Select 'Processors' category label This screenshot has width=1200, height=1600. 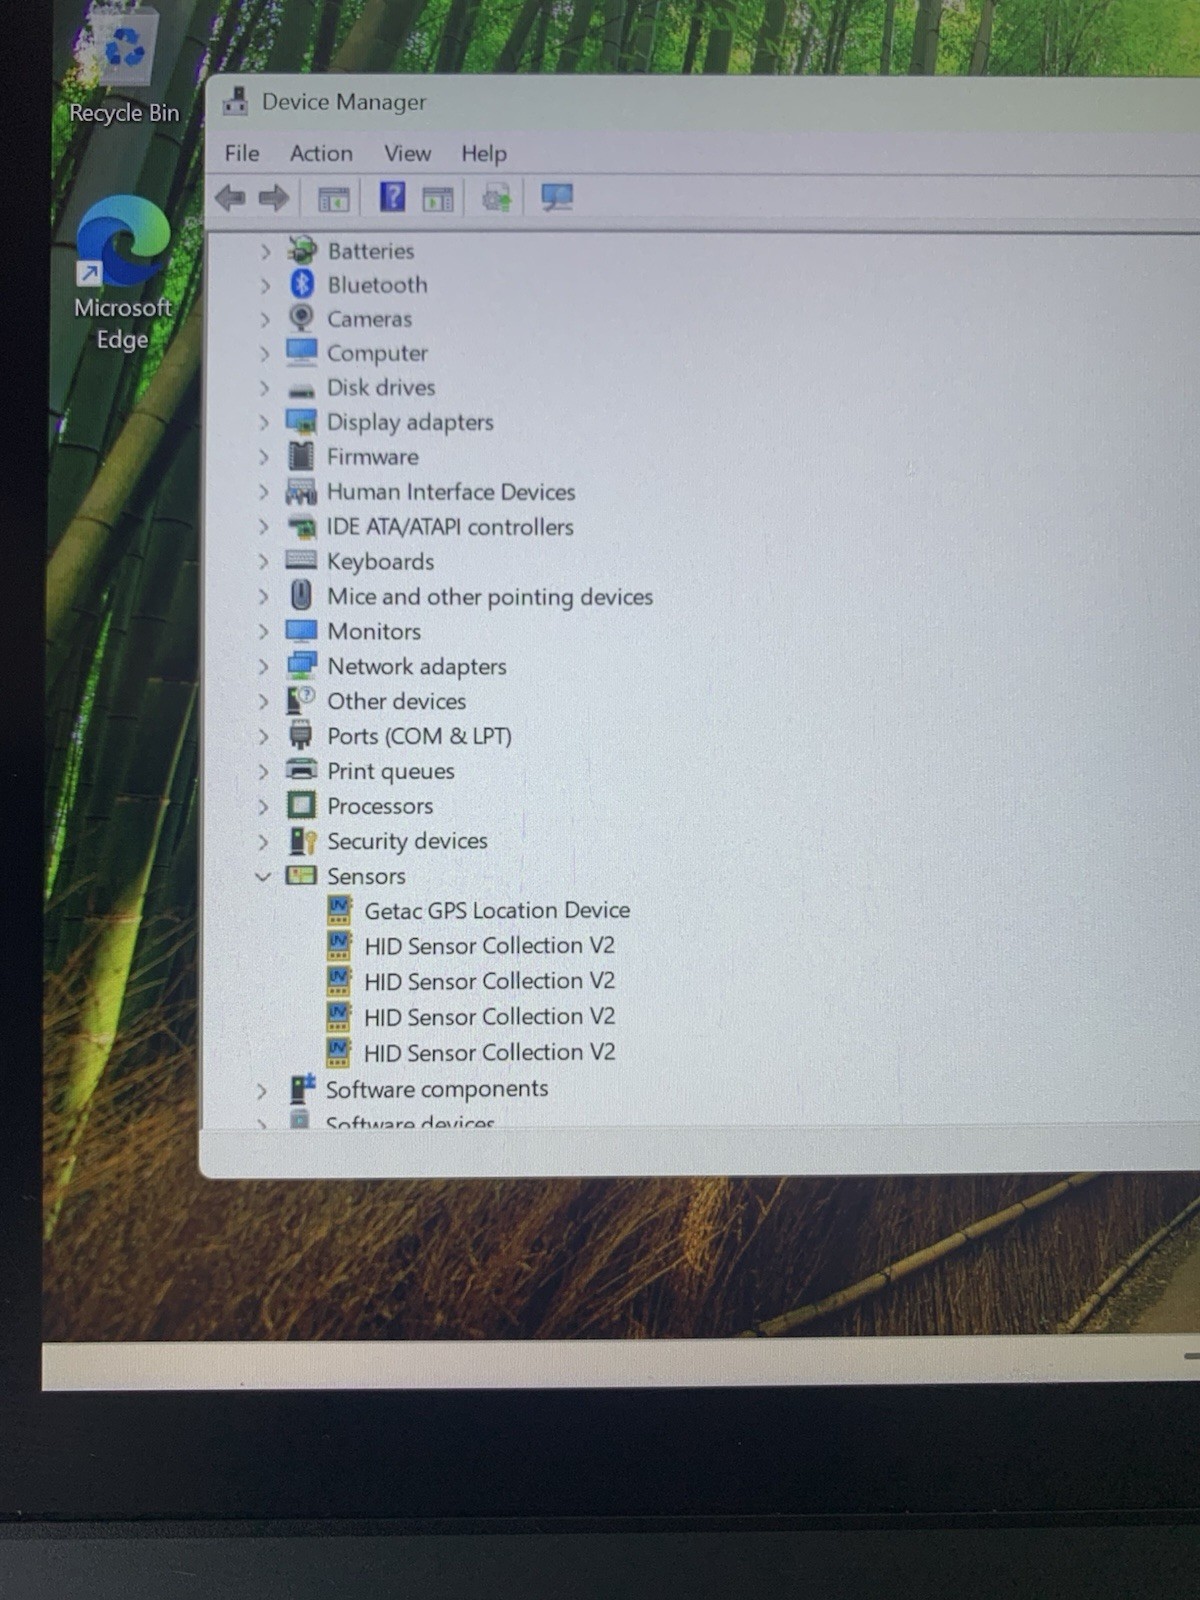point(380,805)
